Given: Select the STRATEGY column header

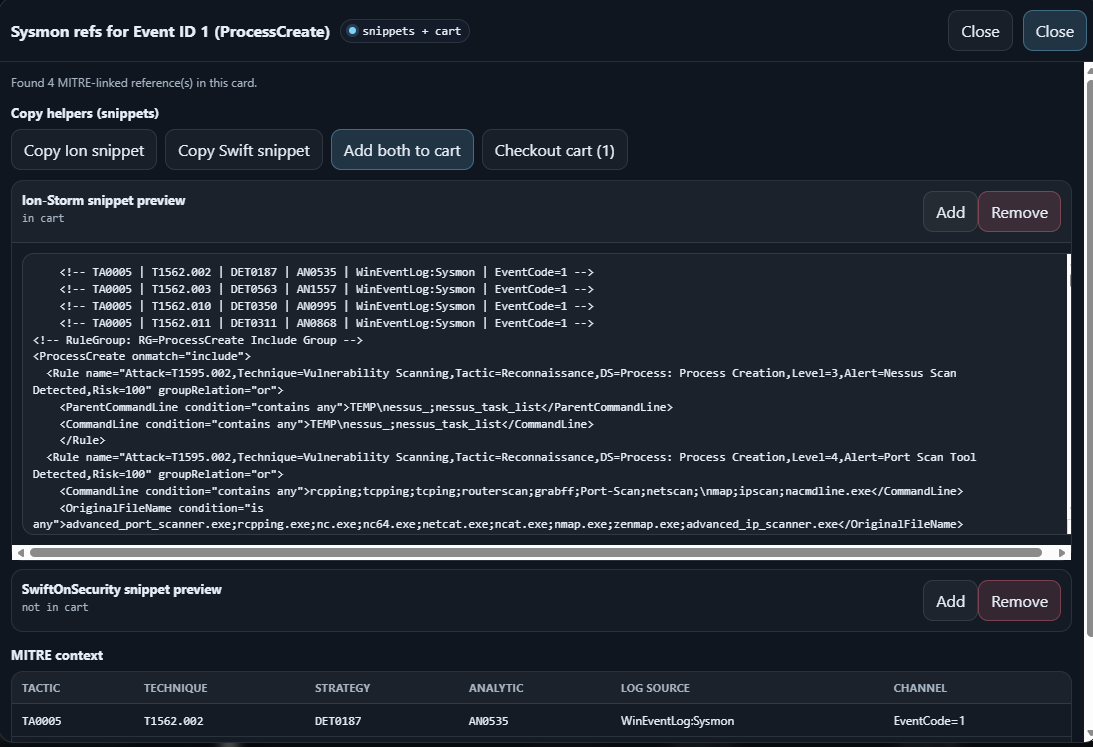Looking at the screenshot, I should 342,688.
